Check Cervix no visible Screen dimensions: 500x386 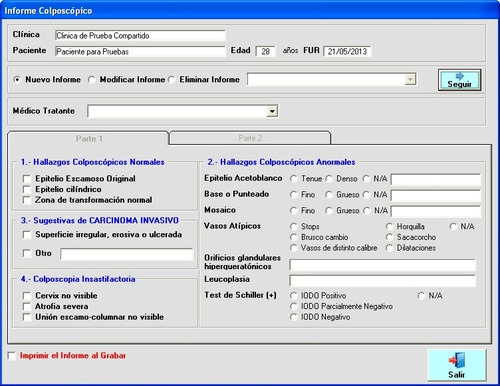[27, 296]
